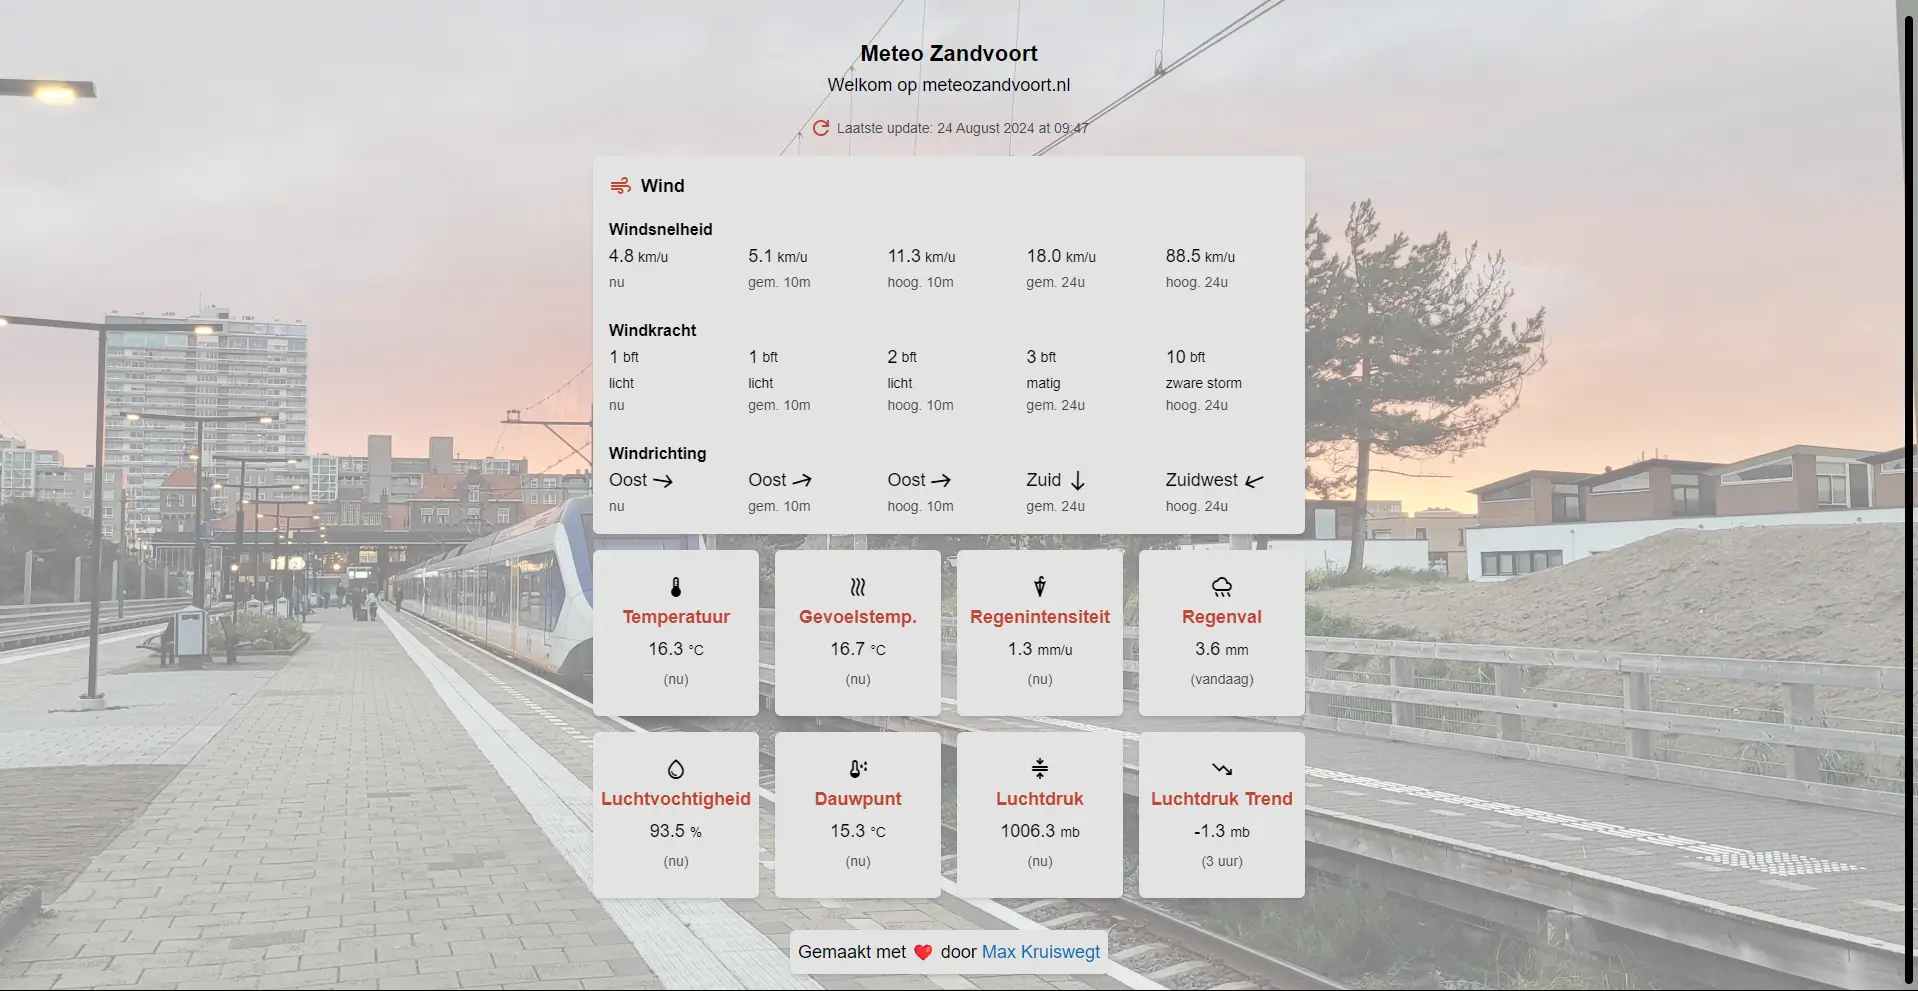
Task: Click the Luchtdruk Trend downward arrow icon
Action: click(x=1221, y=768)
